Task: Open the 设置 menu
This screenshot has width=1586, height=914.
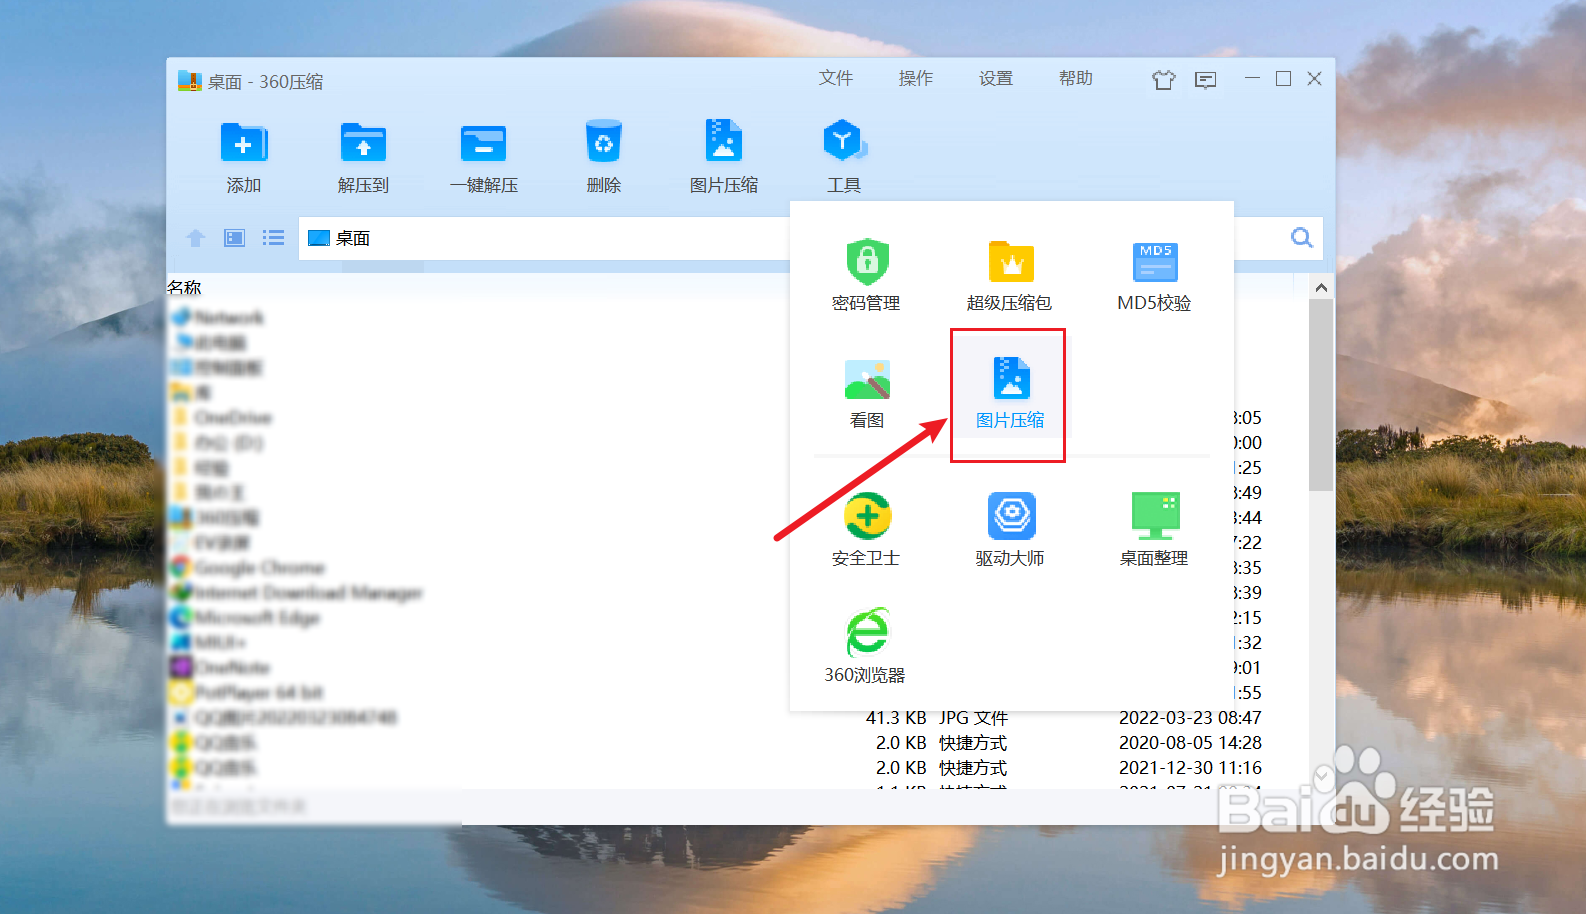Action: pyautogui.click(x=996, y=78)
